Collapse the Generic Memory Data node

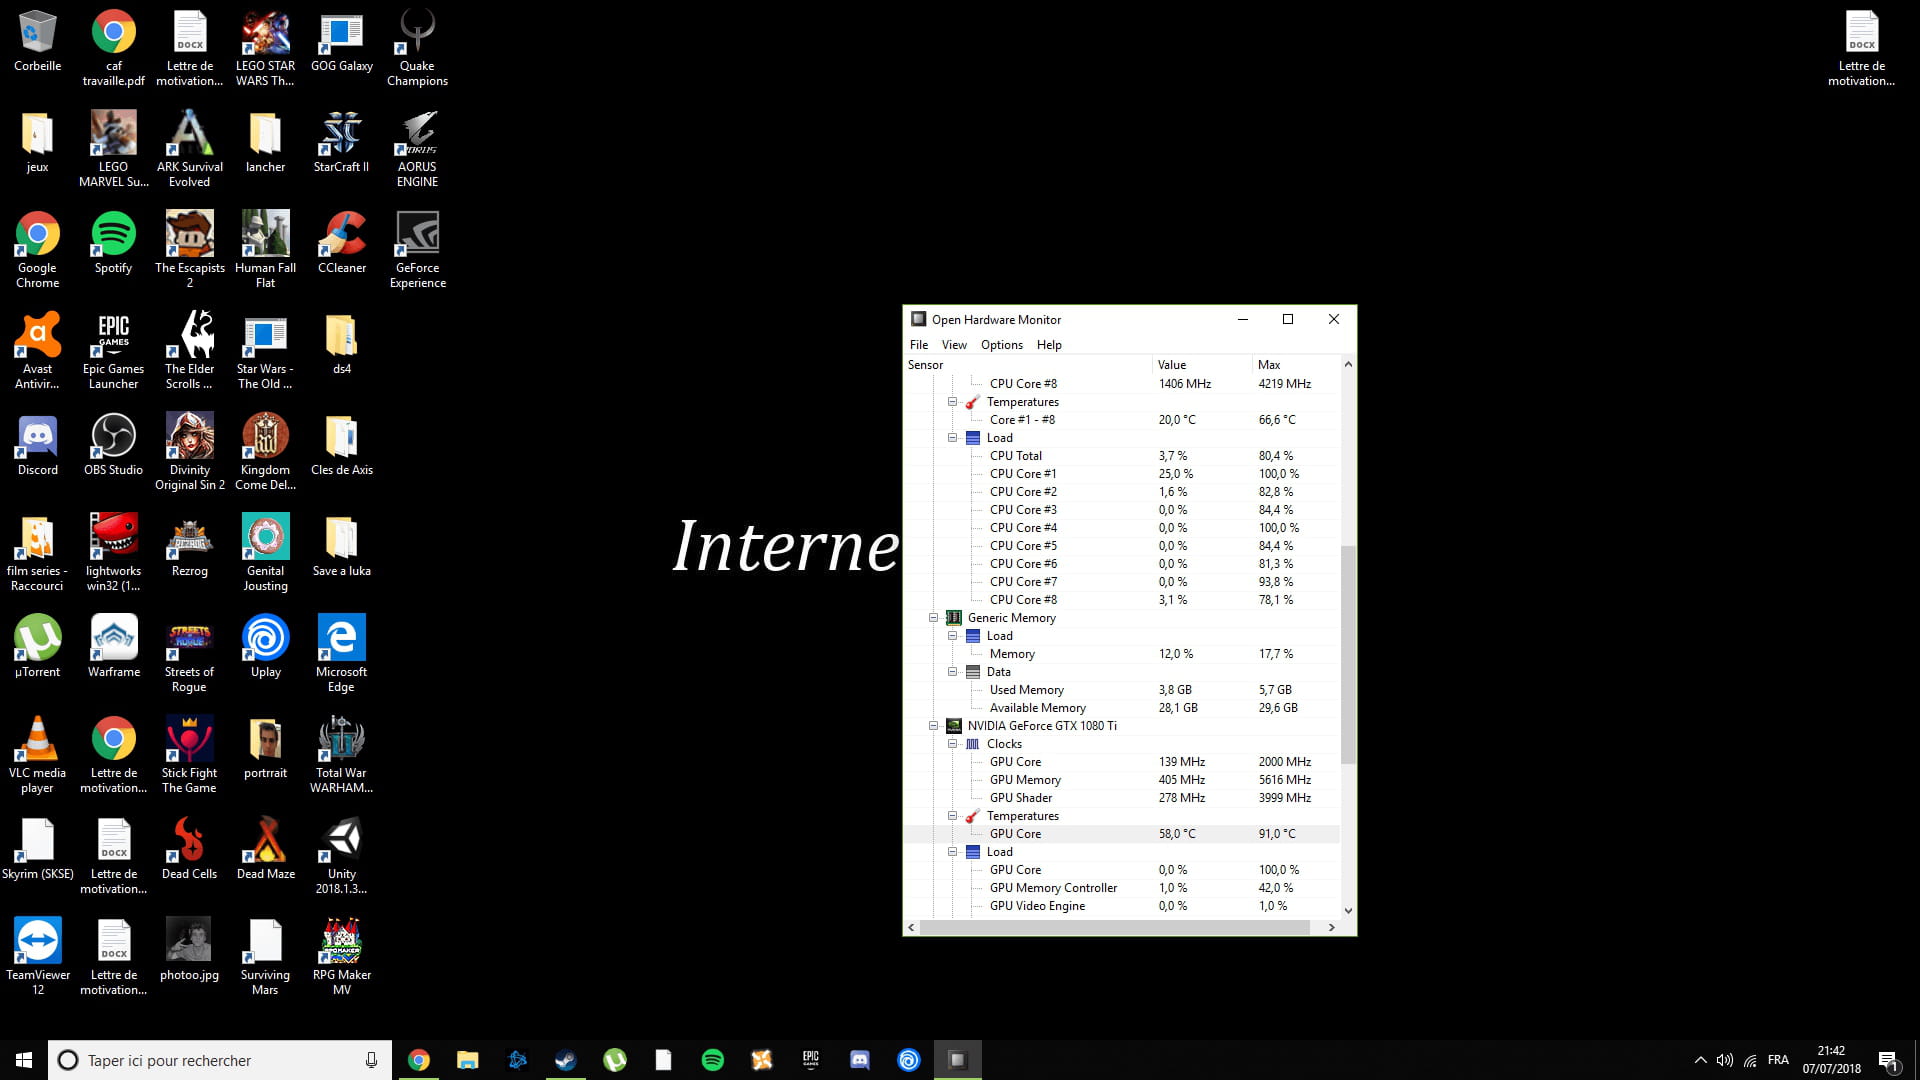point(953,672)
